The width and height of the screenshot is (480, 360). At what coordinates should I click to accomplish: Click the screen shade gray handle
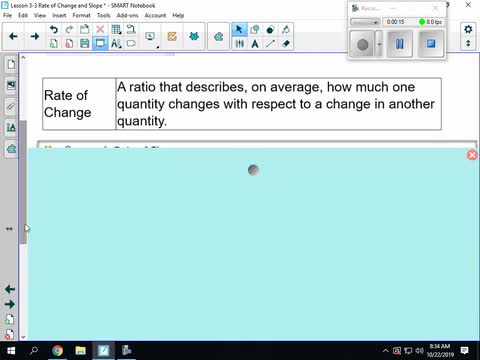[x=253, y=170]
